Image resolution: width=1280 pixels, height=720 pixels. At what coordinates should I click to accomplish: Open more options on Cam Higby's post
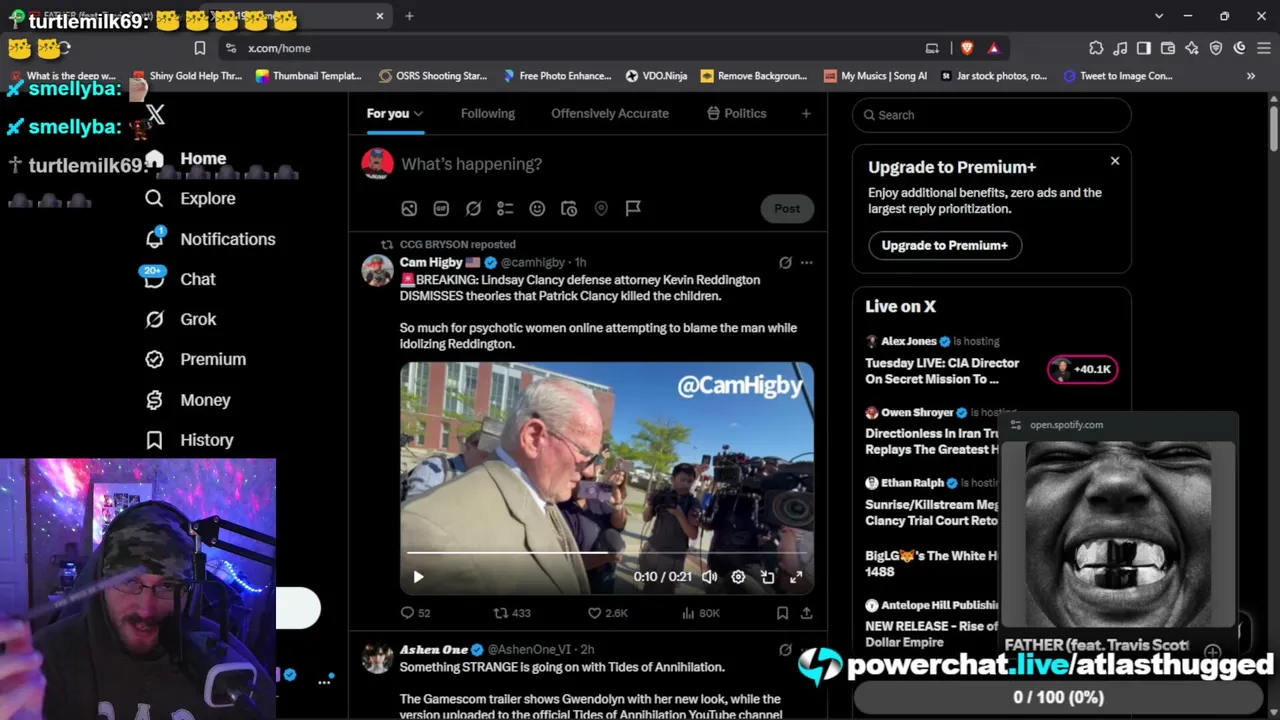point(806,263)
